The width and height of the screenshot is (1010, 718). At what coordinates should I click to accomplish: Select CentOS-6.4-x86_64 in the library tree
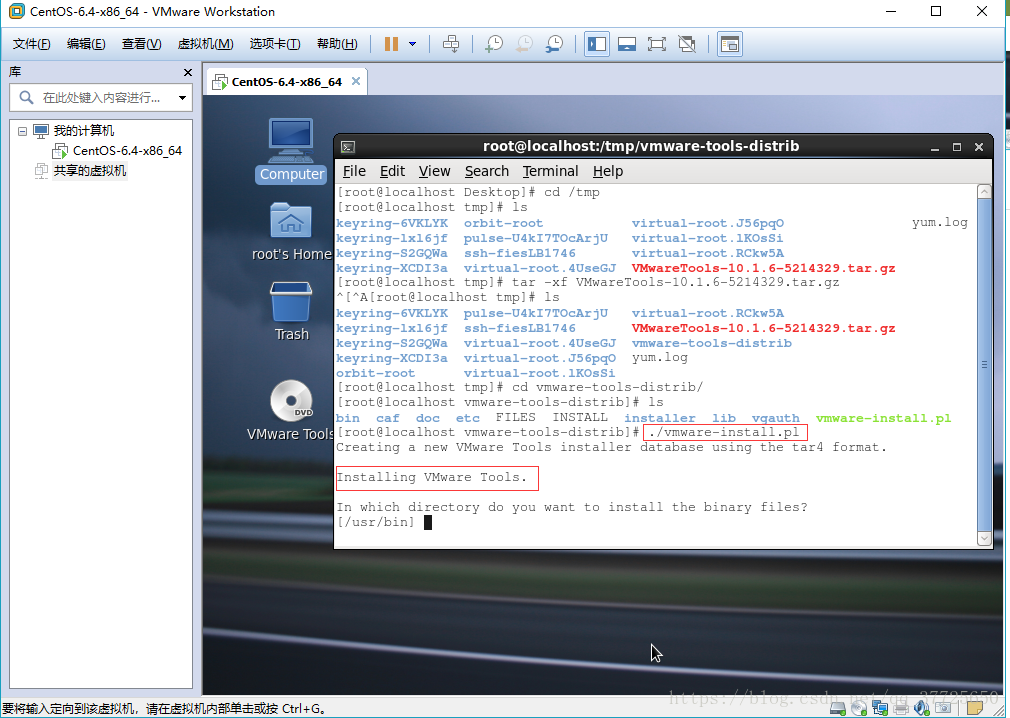tap(128, 151)
